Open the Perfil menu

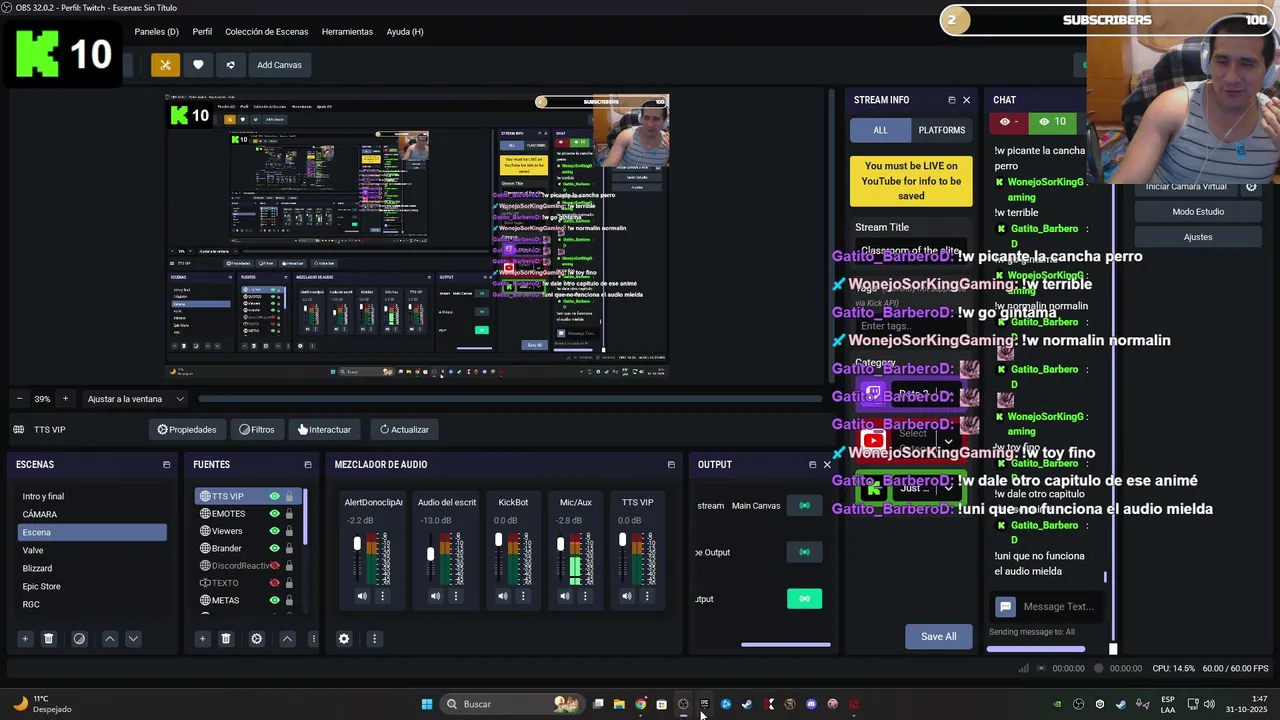click(202, 32)
